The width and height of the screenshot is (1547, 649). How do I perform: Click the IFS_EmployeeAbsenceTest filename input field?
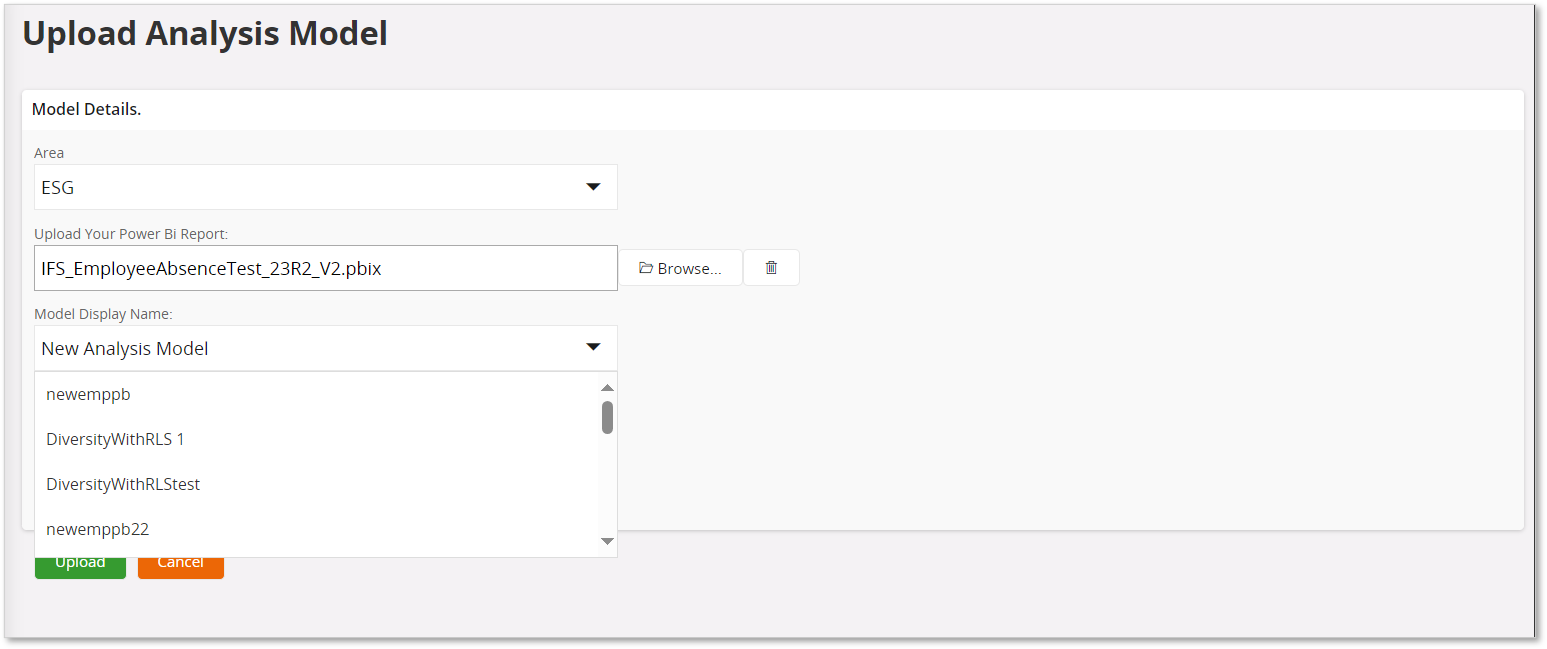[326, 267]
